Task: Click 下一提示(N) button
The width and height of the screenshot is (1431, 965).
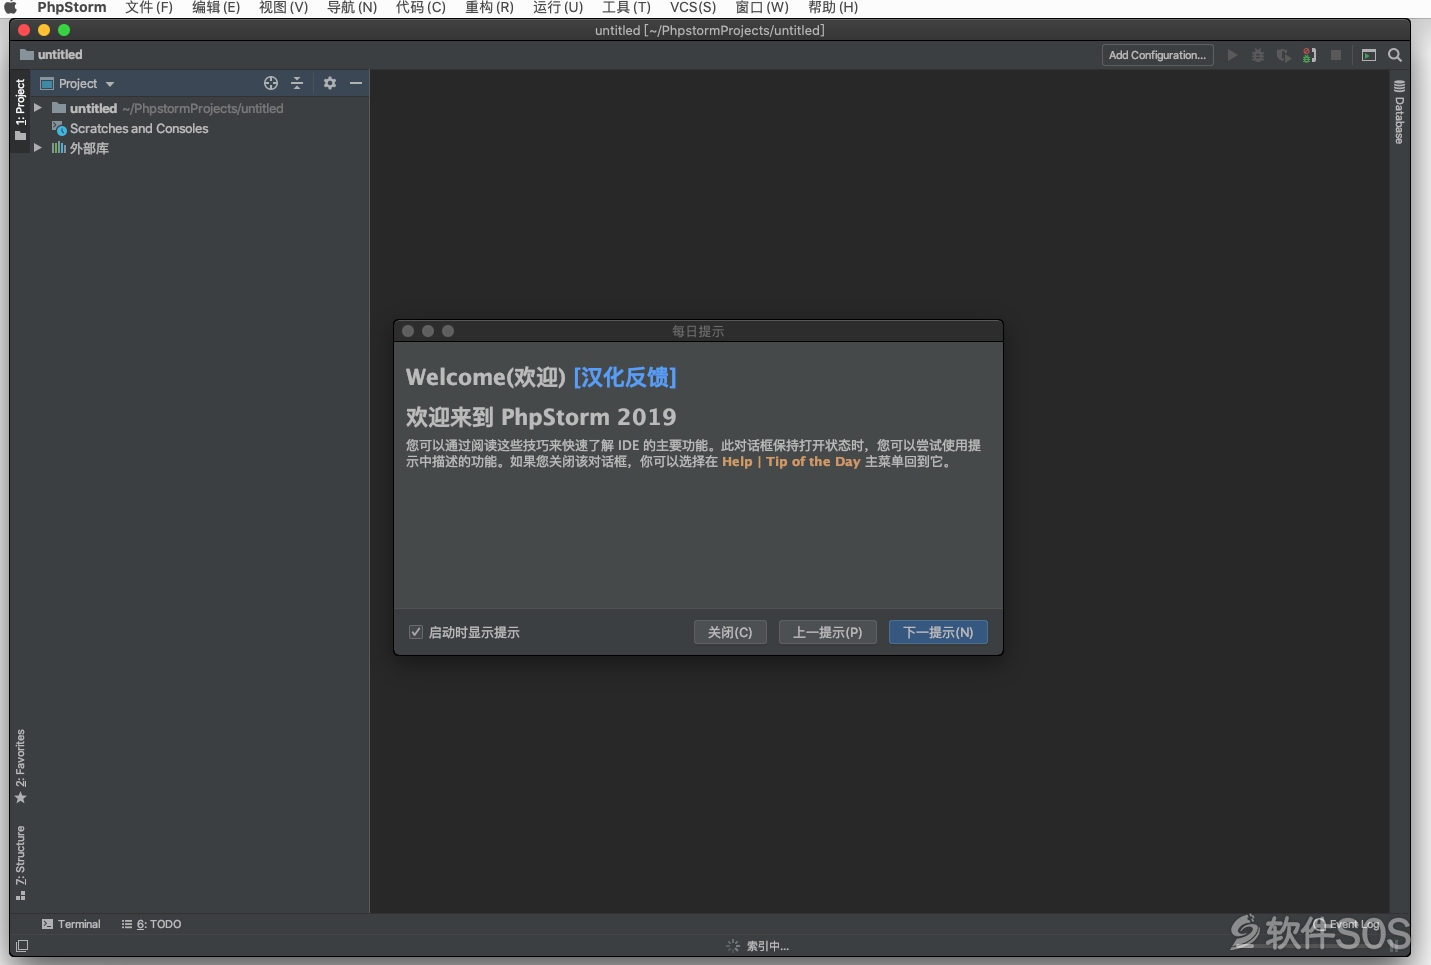Action: [938, 632]
